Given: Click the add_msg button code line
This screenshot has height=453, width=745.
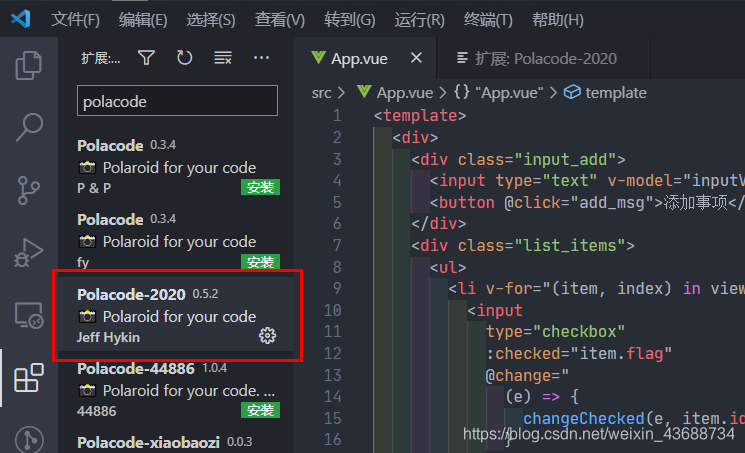Looking at the screenshot, I should pyautogui.click(x=587, y=202).
